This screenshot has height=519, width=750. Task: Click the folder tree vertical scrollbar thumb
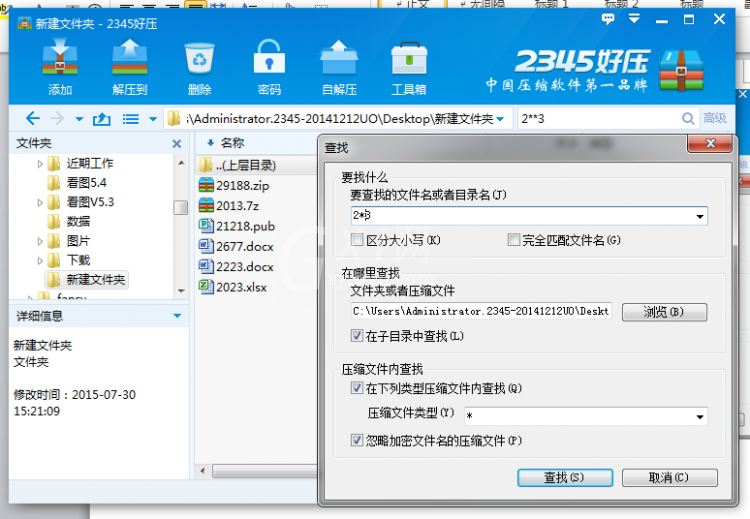(181, 207)
